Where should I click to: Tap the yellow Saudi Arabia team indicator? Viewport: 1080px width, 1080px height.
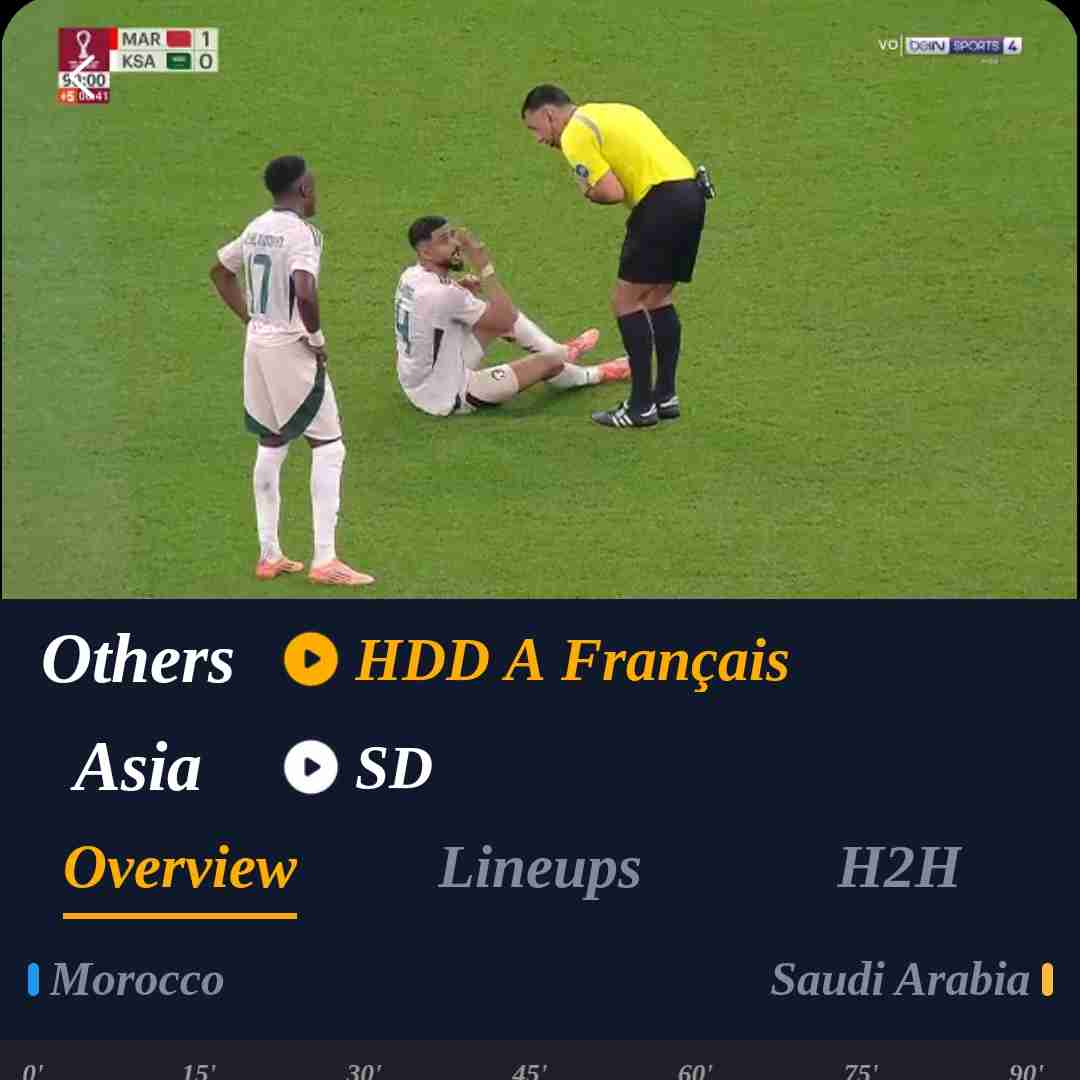(x=1047, y=979)
